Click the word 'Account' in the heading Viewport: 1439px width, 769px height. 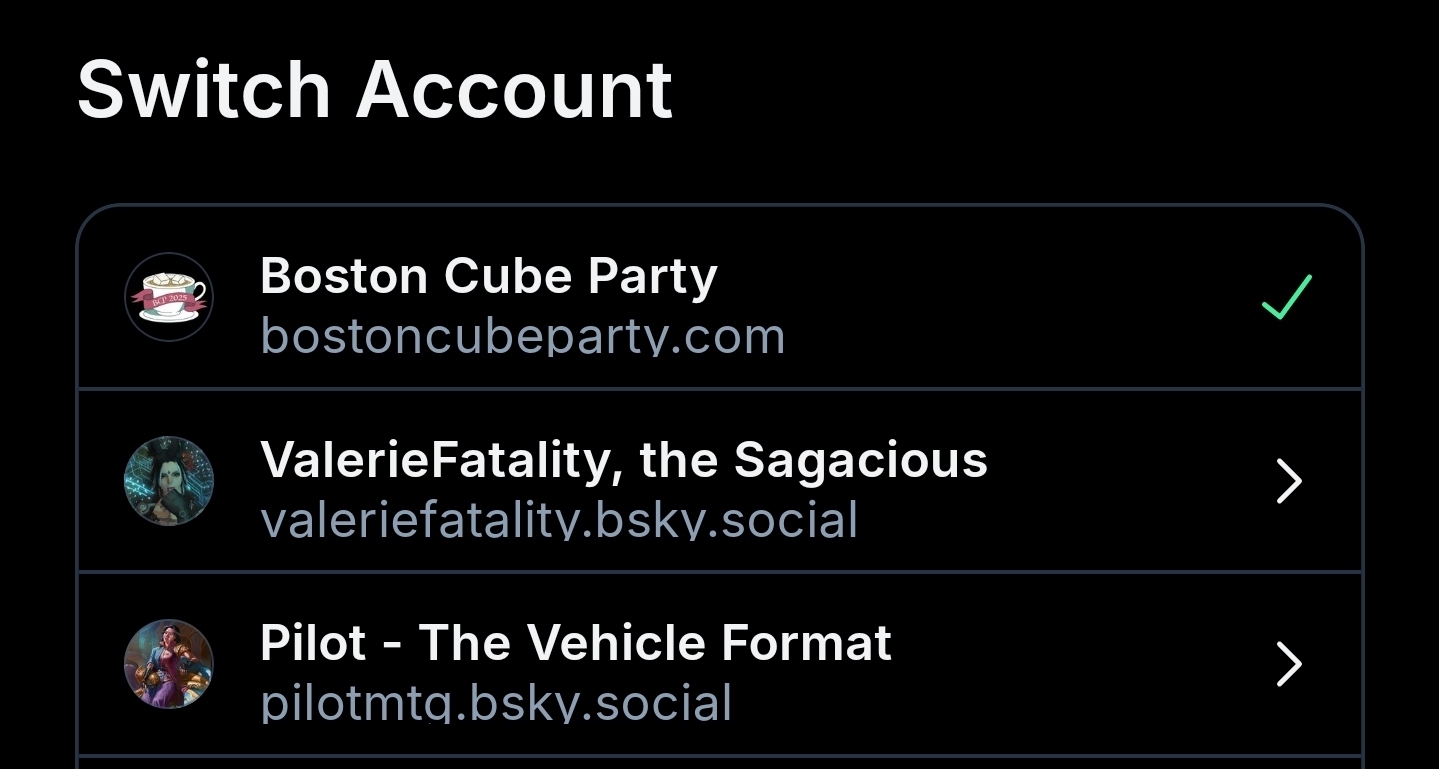(514, 90)
